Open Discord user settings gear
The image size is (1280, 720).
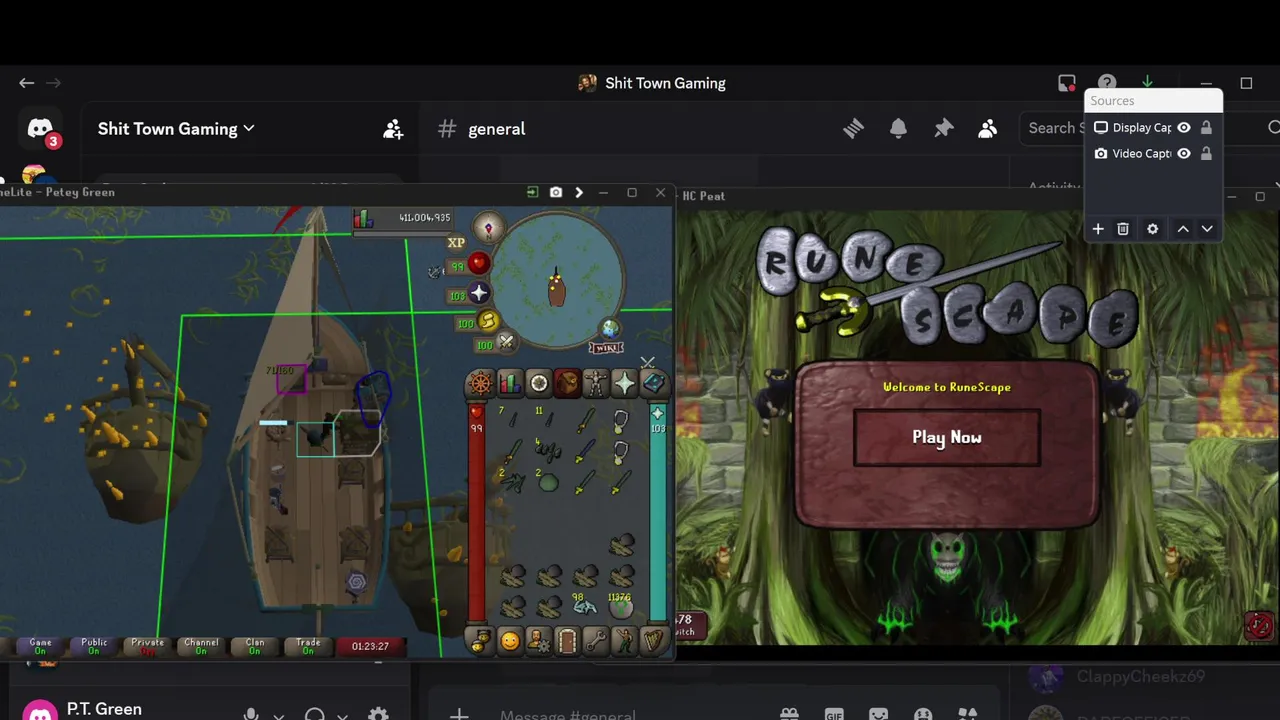click(378, 715)
